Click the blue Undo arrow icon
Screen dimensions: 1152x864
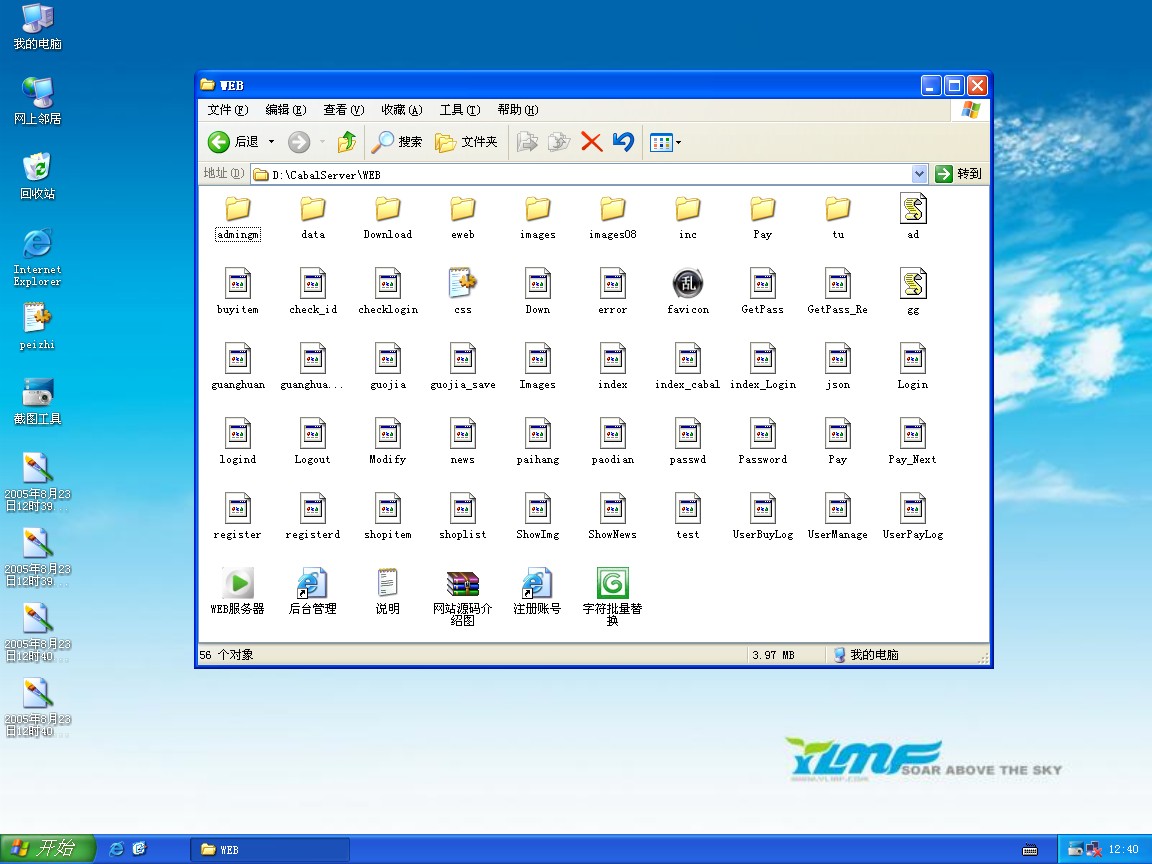[x=623, y=142]
